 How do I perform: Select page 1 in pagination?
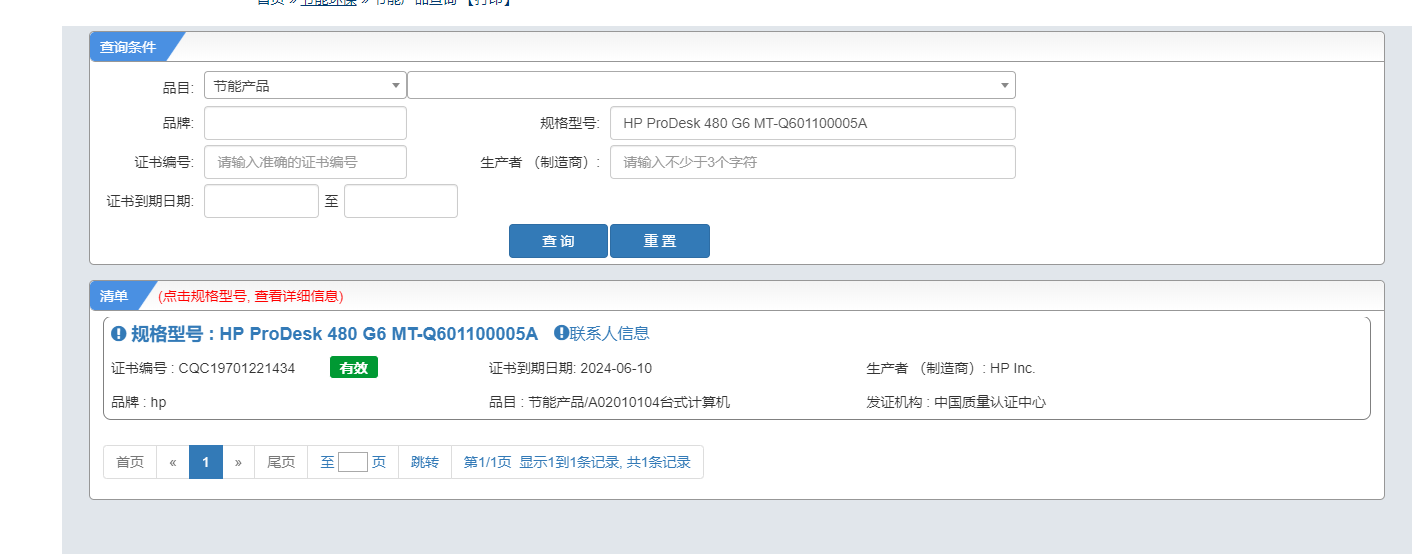tap(206, 462)
